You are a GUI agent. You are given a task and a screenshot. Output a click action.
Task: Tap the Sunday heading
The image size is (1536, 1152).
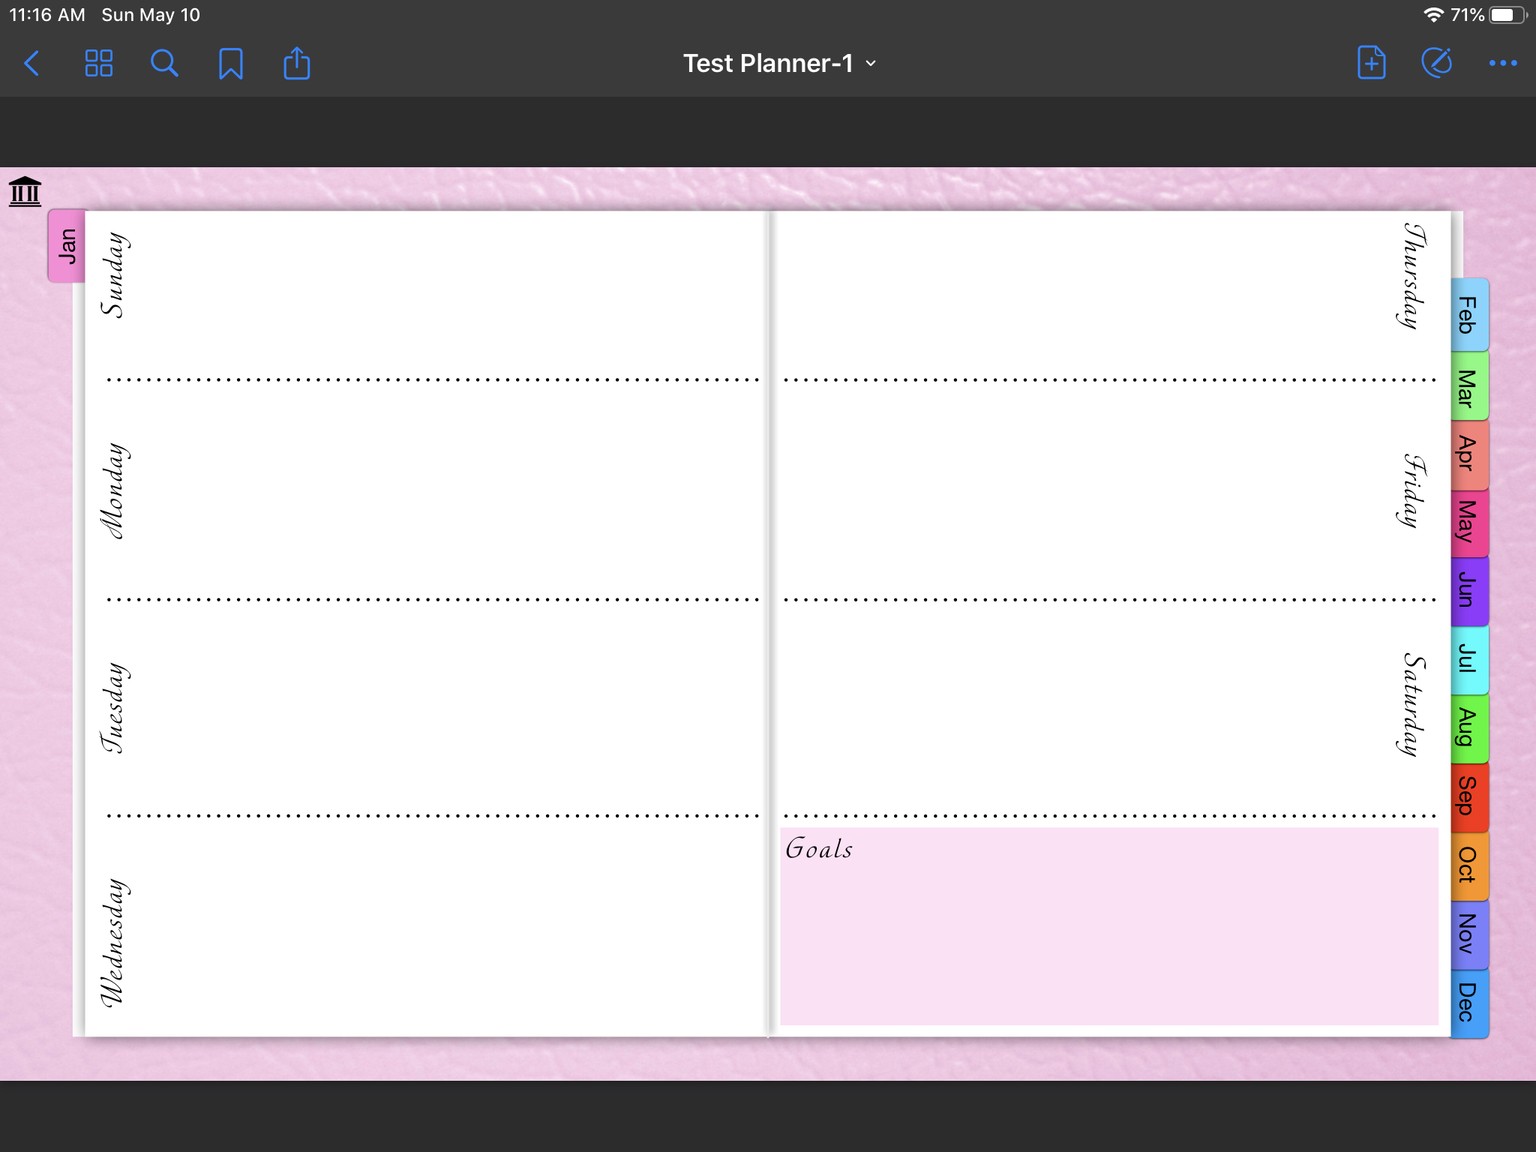[115, 275]
